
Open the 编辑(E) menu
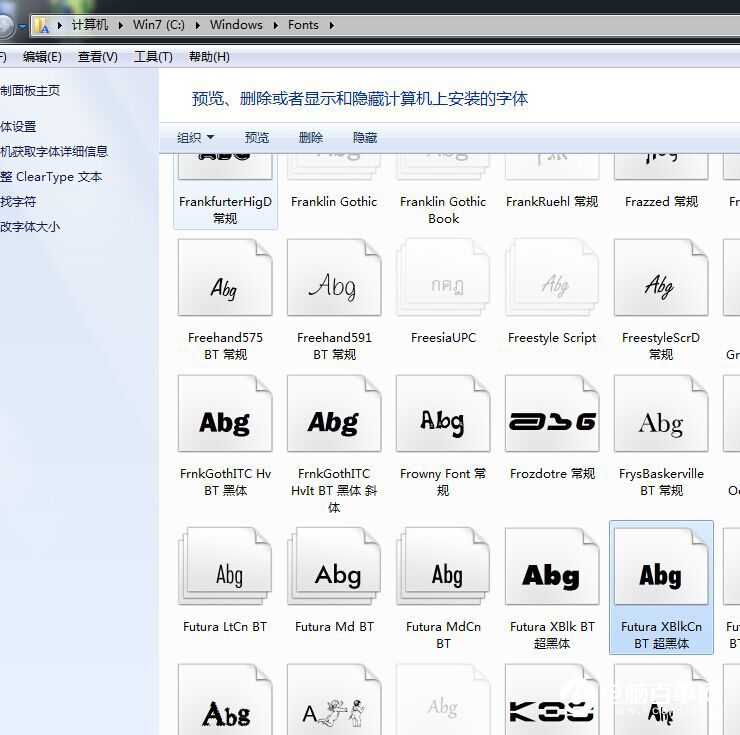point(42,57)
